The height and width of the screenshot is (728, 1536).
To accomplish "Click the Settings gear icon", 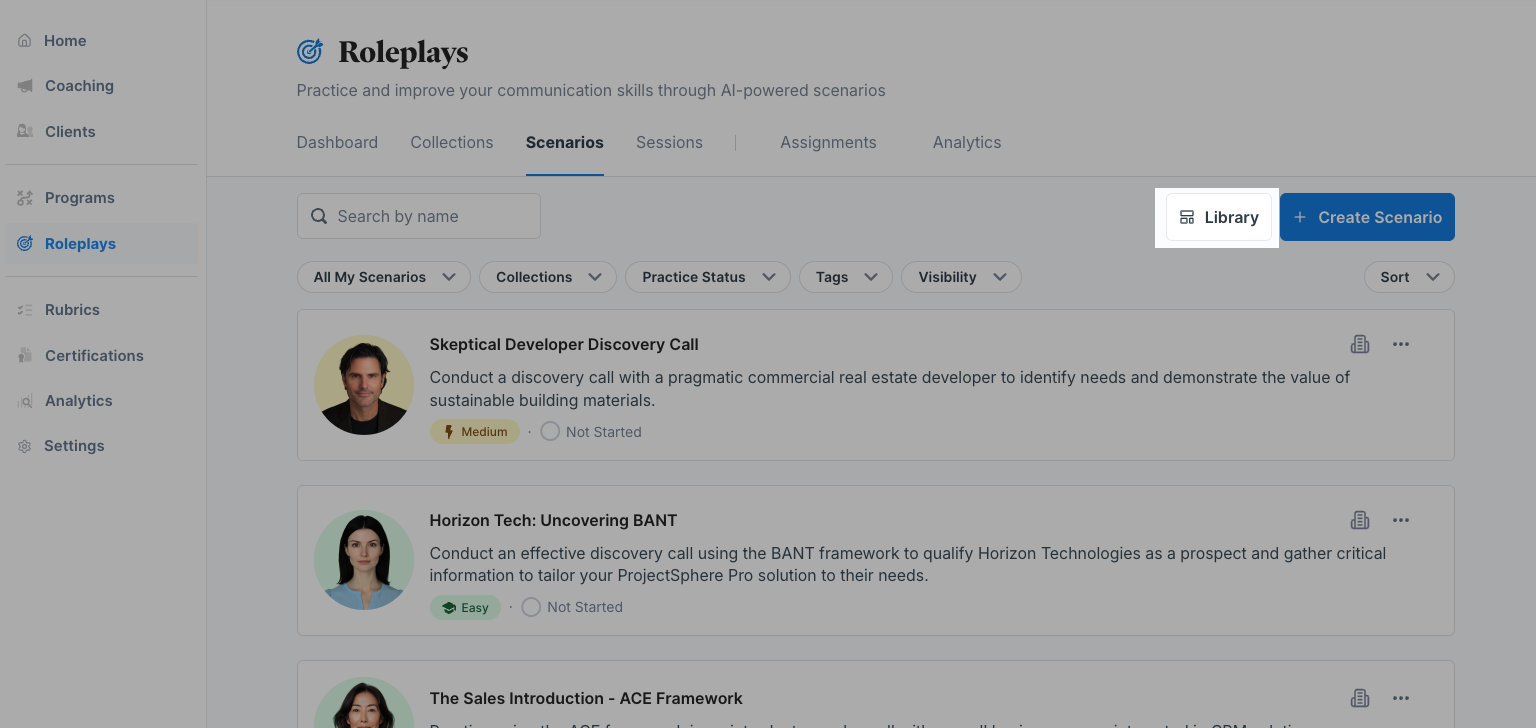I will [25, 446].
